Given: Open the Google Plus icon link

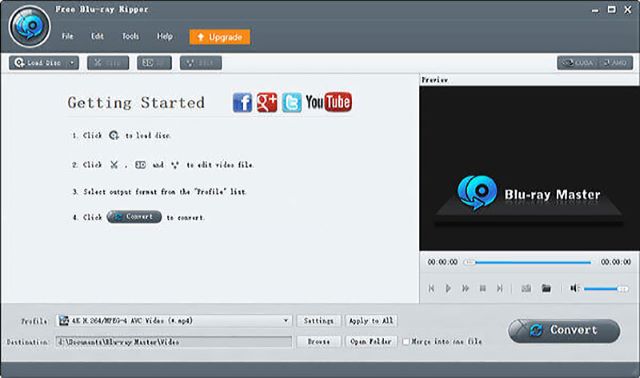Looking at the screenshot, I should point(267,102).
